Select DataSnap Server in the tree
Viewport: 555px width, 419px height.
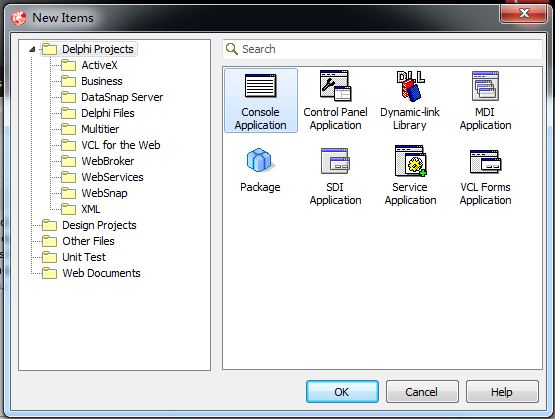click(122, 97)
